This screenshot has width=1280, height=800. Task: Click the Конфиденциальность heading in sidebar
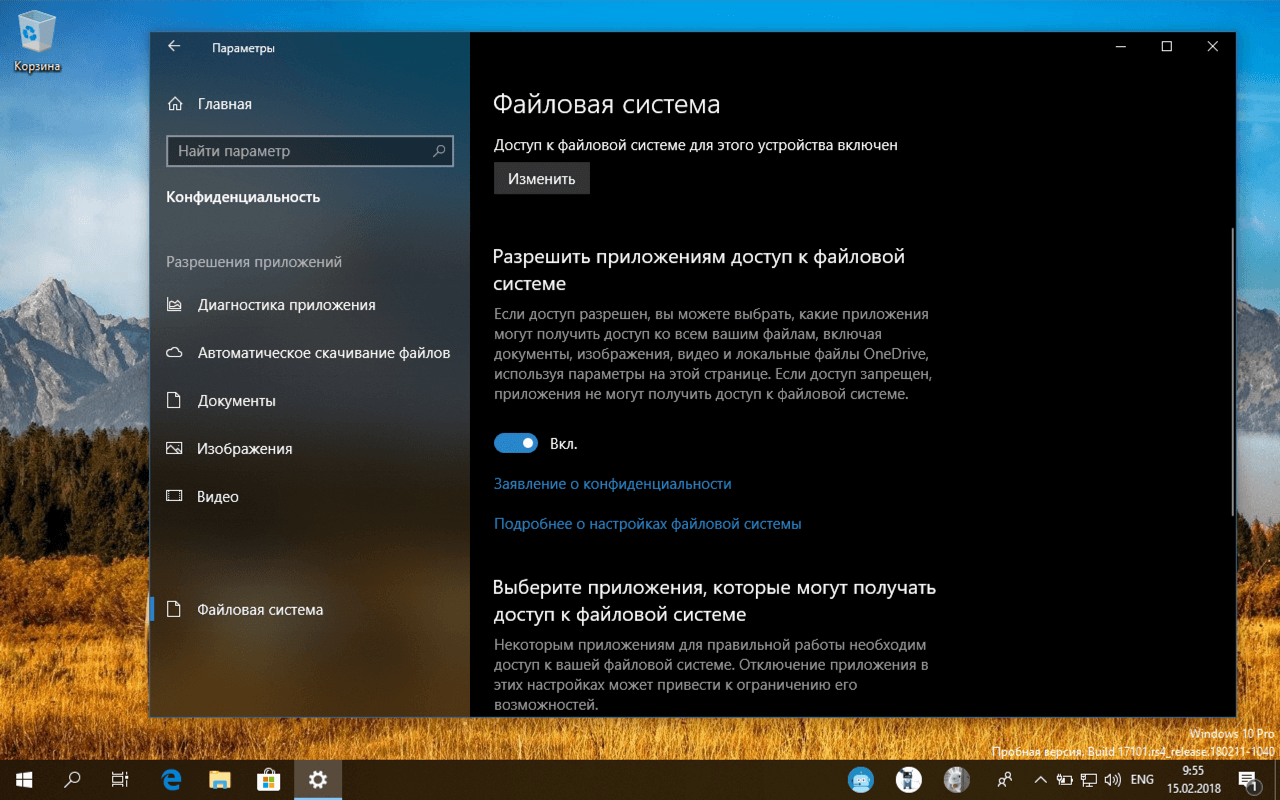[243, 197]
